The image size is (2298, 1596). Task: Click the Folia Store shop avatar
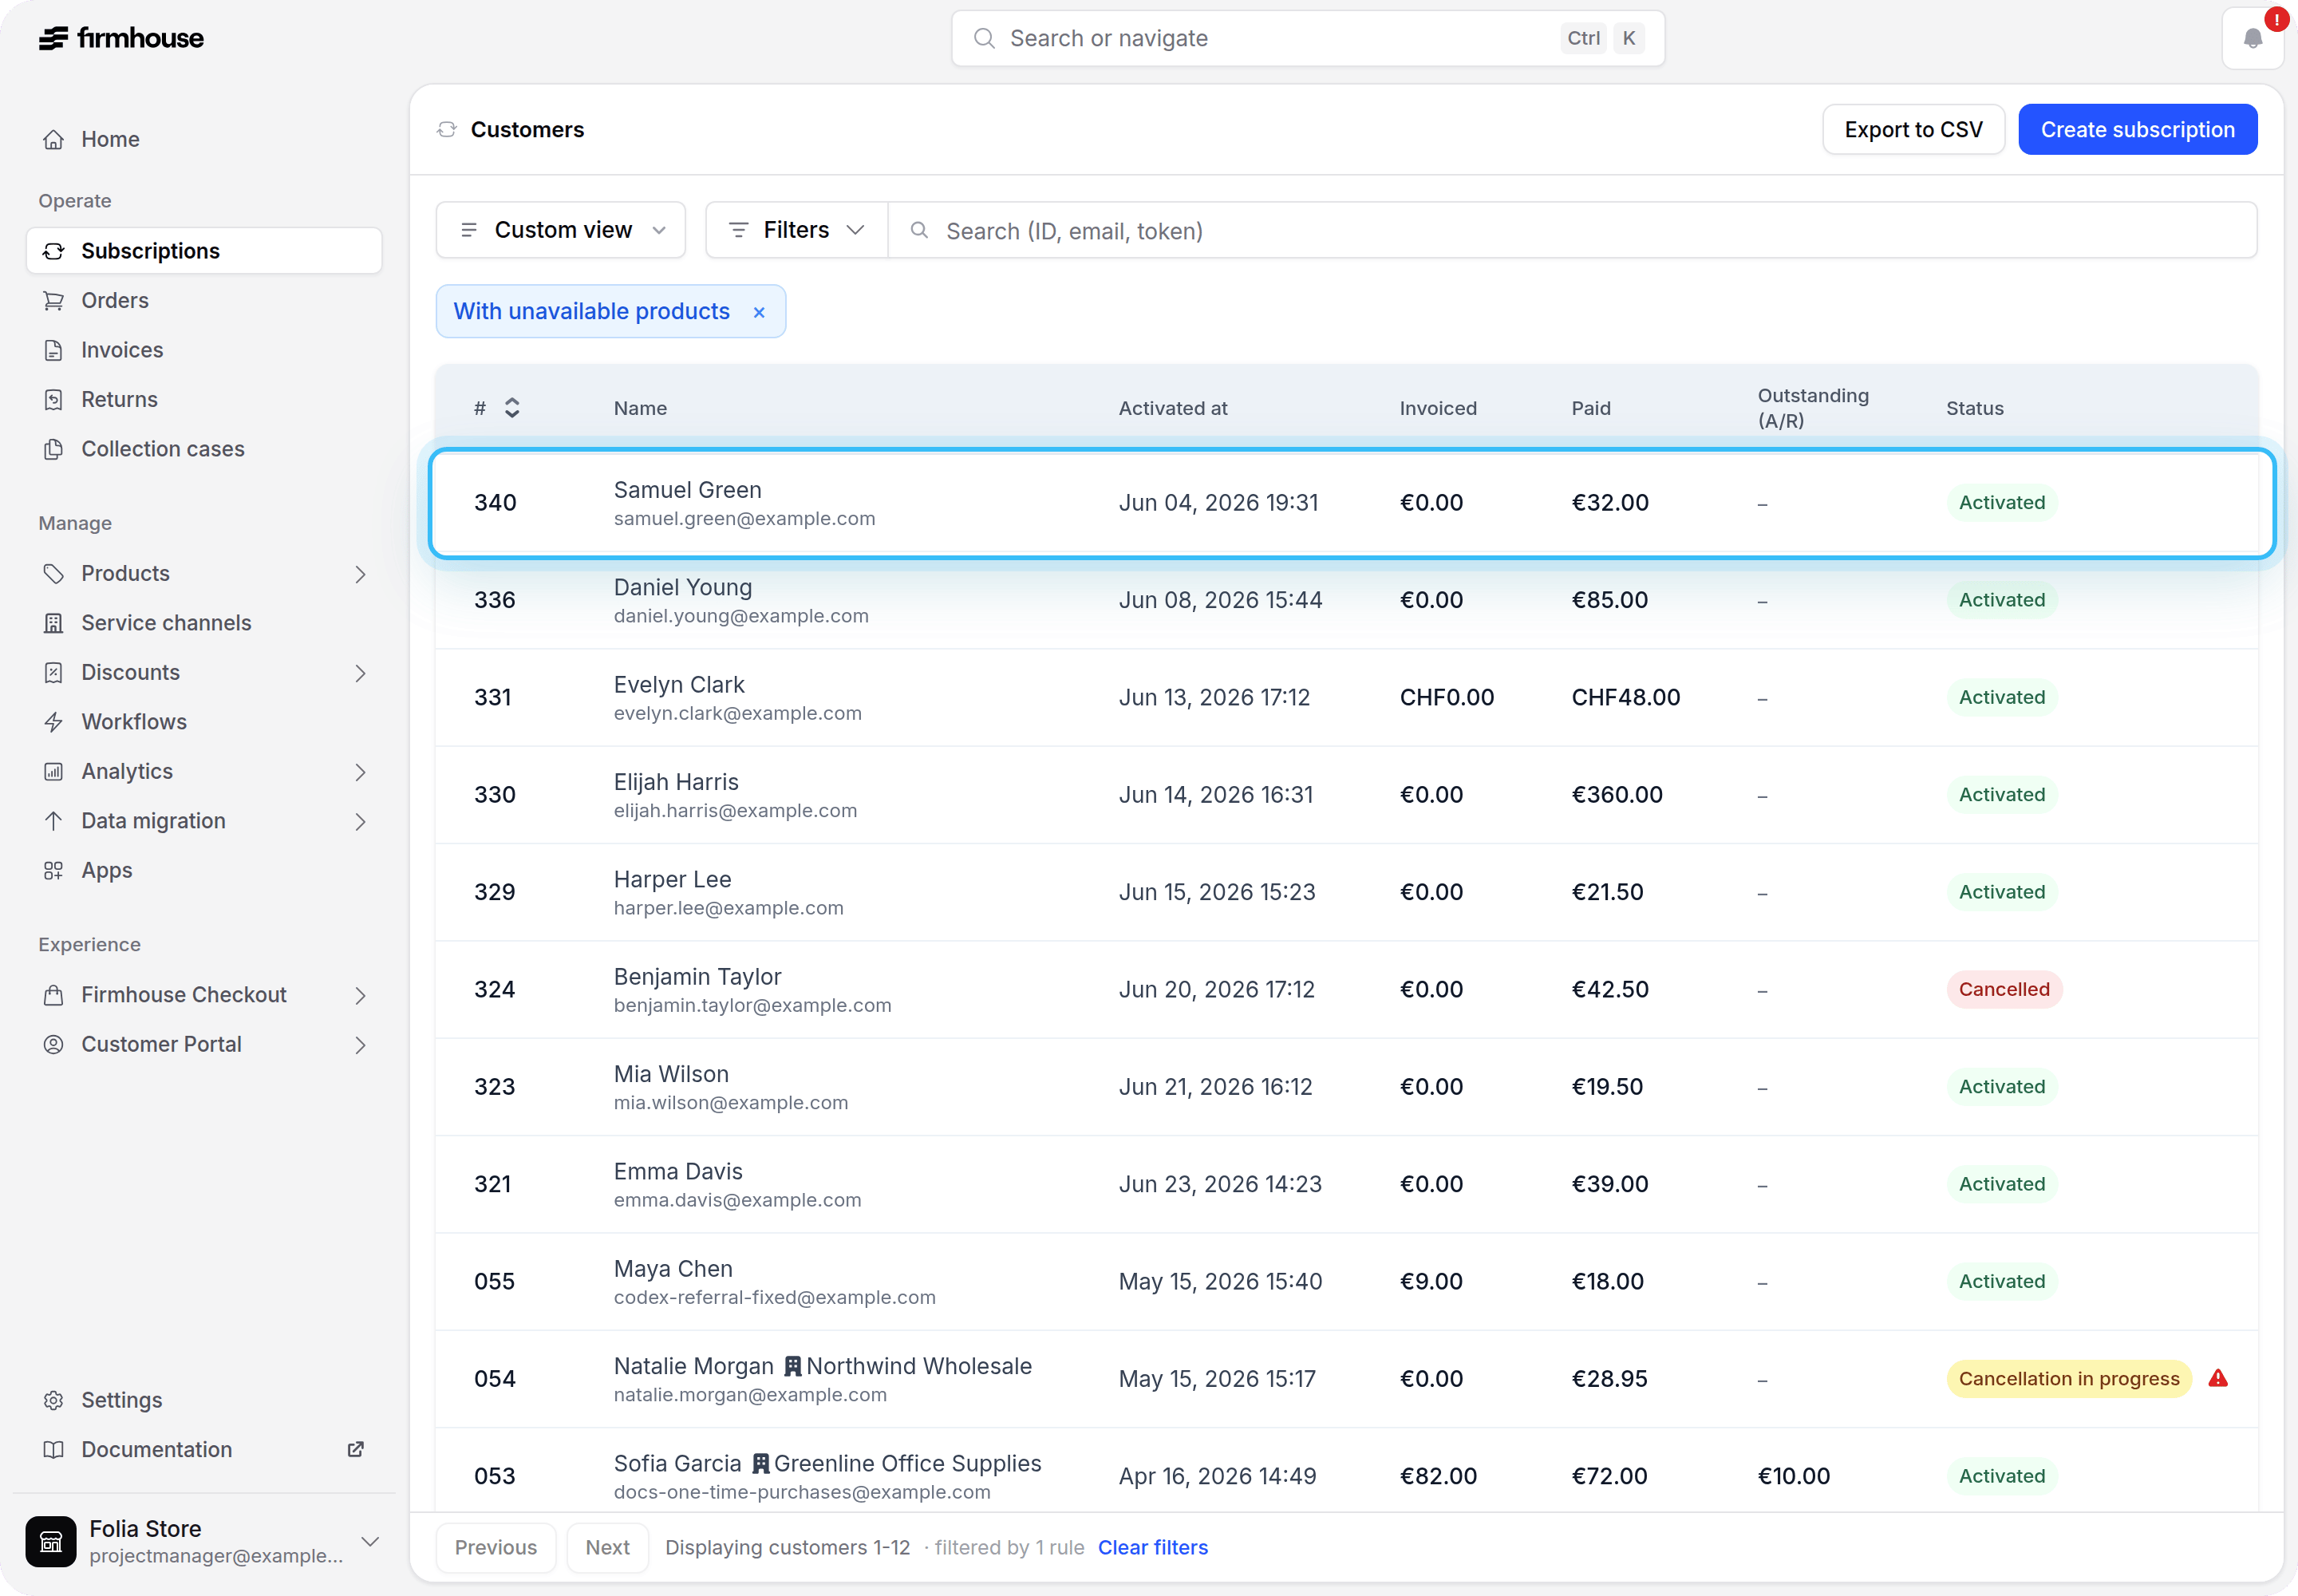pyautogui.click(x=51, y=1541)
